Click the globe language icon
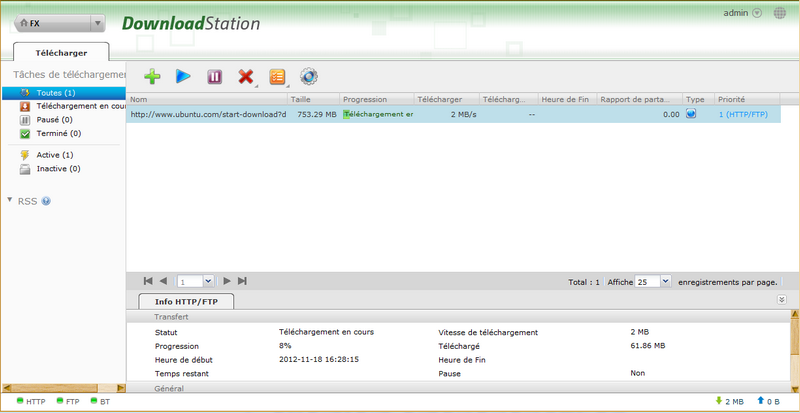 (x=780, y=13)
